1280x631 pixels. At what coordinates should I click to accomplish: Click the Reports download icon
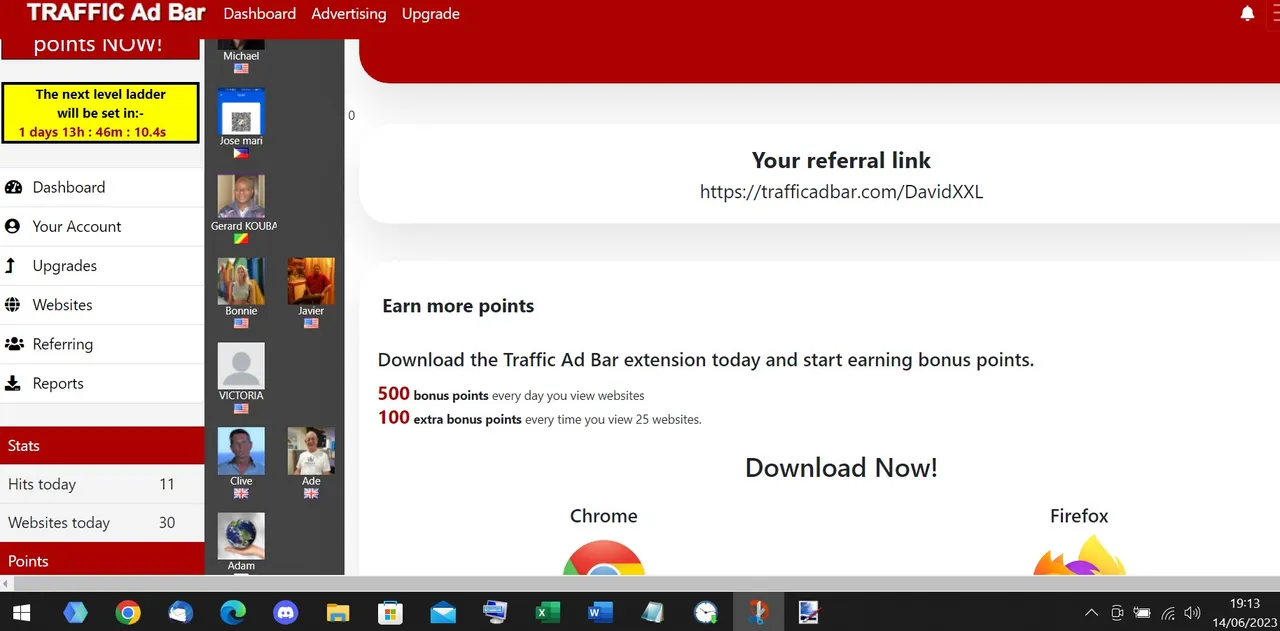coord(13,383)
